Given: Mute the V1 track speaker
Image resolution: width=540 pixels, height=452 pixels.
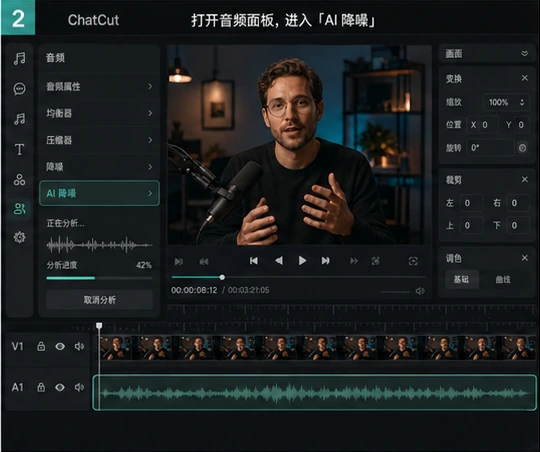Looking at the screenshot, I should coord(79,346).
